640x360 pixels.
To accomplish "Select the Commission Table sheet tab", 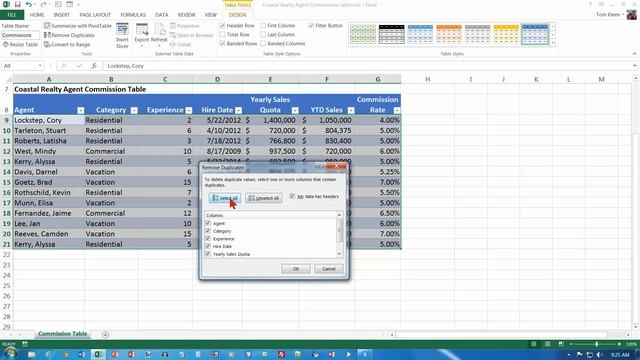I will pyautogui.click(x=62, y=334).
